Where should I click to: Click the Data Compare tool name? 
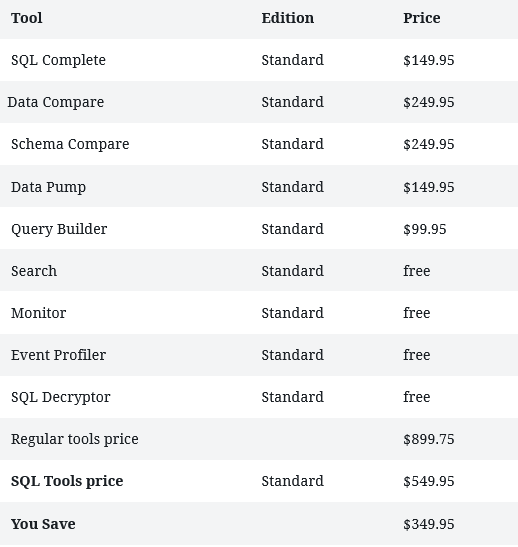(56, 103)
